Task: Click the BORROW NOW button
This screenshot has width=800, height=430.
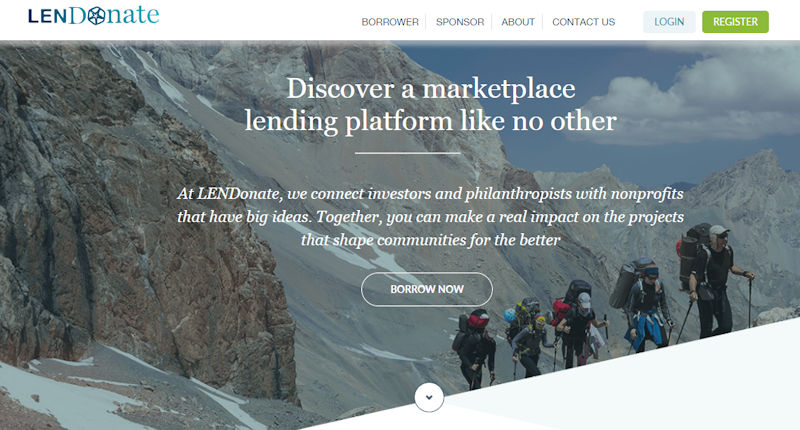Action: point(427,289)
